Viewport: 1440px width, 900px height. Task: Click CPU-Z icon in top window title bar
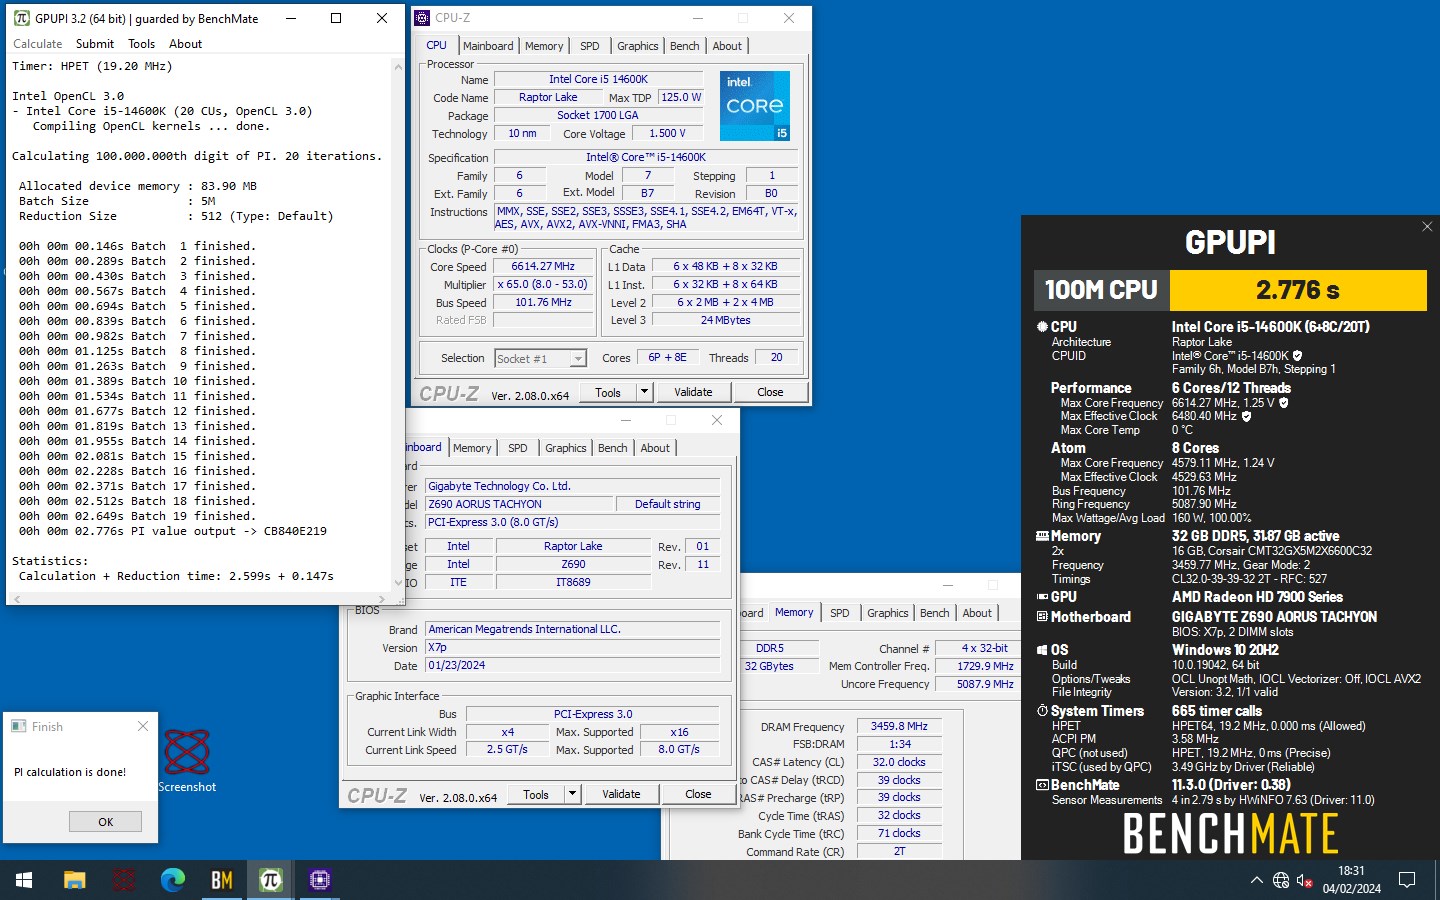point(422,18)
